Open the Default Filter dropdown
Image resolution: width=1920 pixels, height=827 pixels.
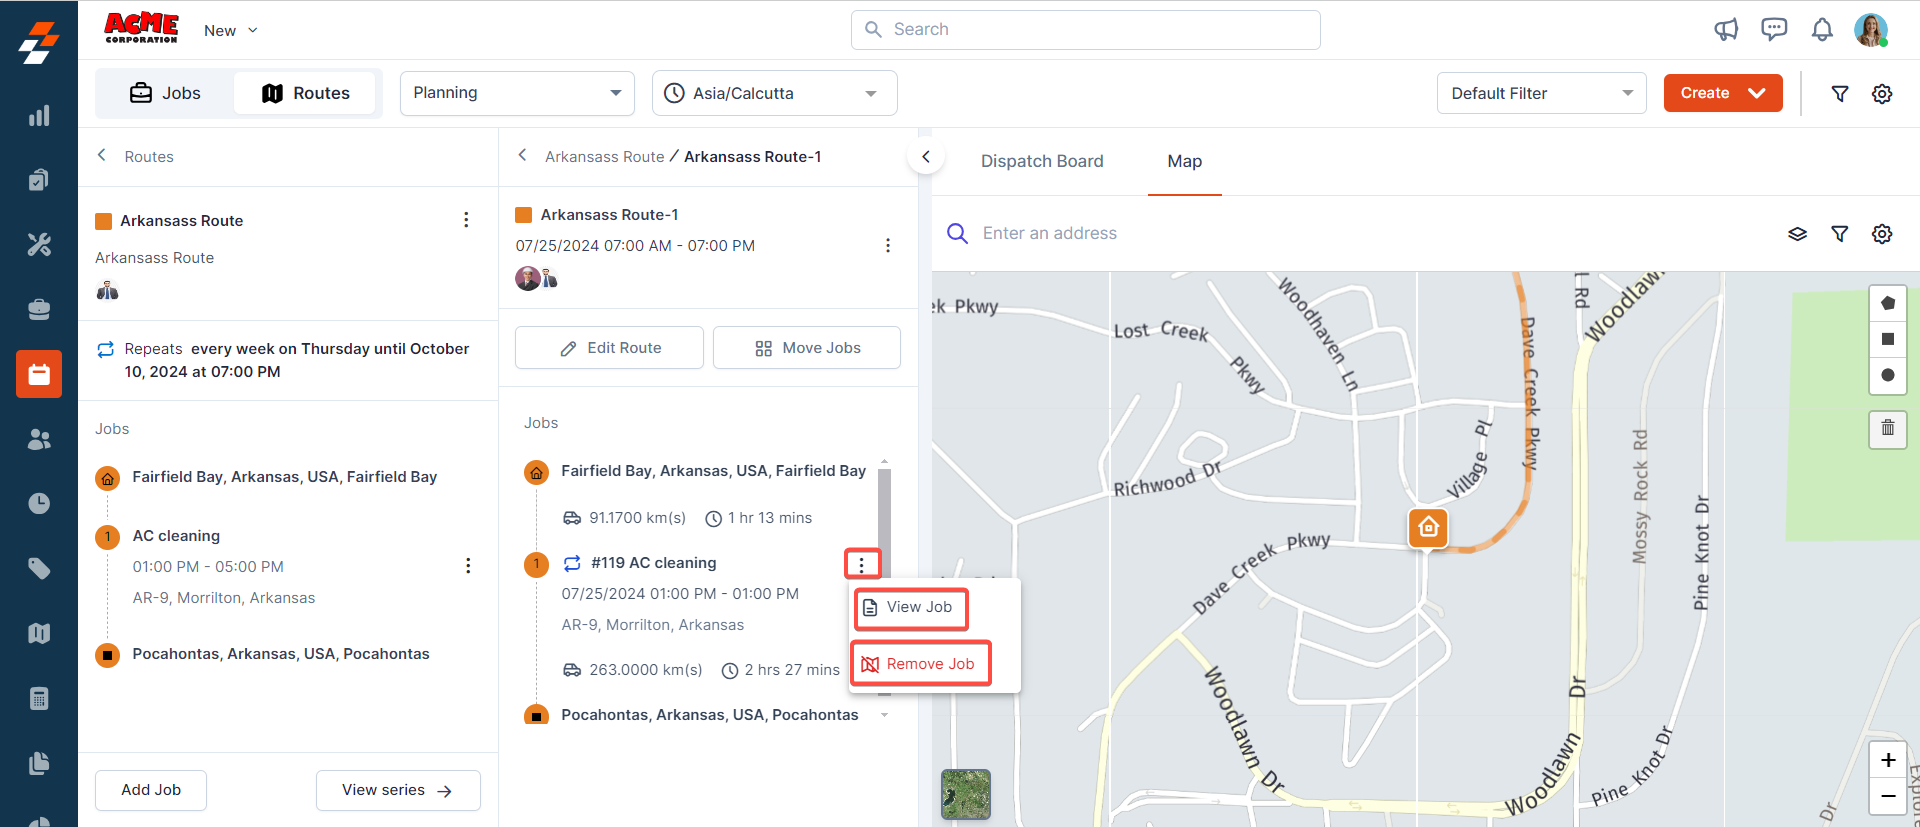[1541, 93]
